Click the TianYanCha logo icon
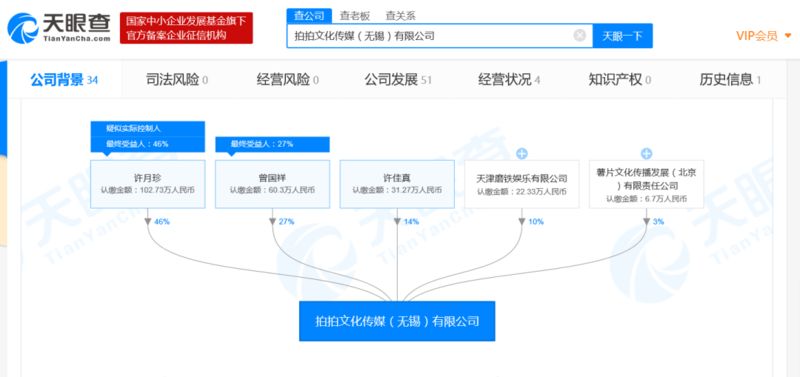The width and height of the screenshot is (800, 377). tap(23, 28)
